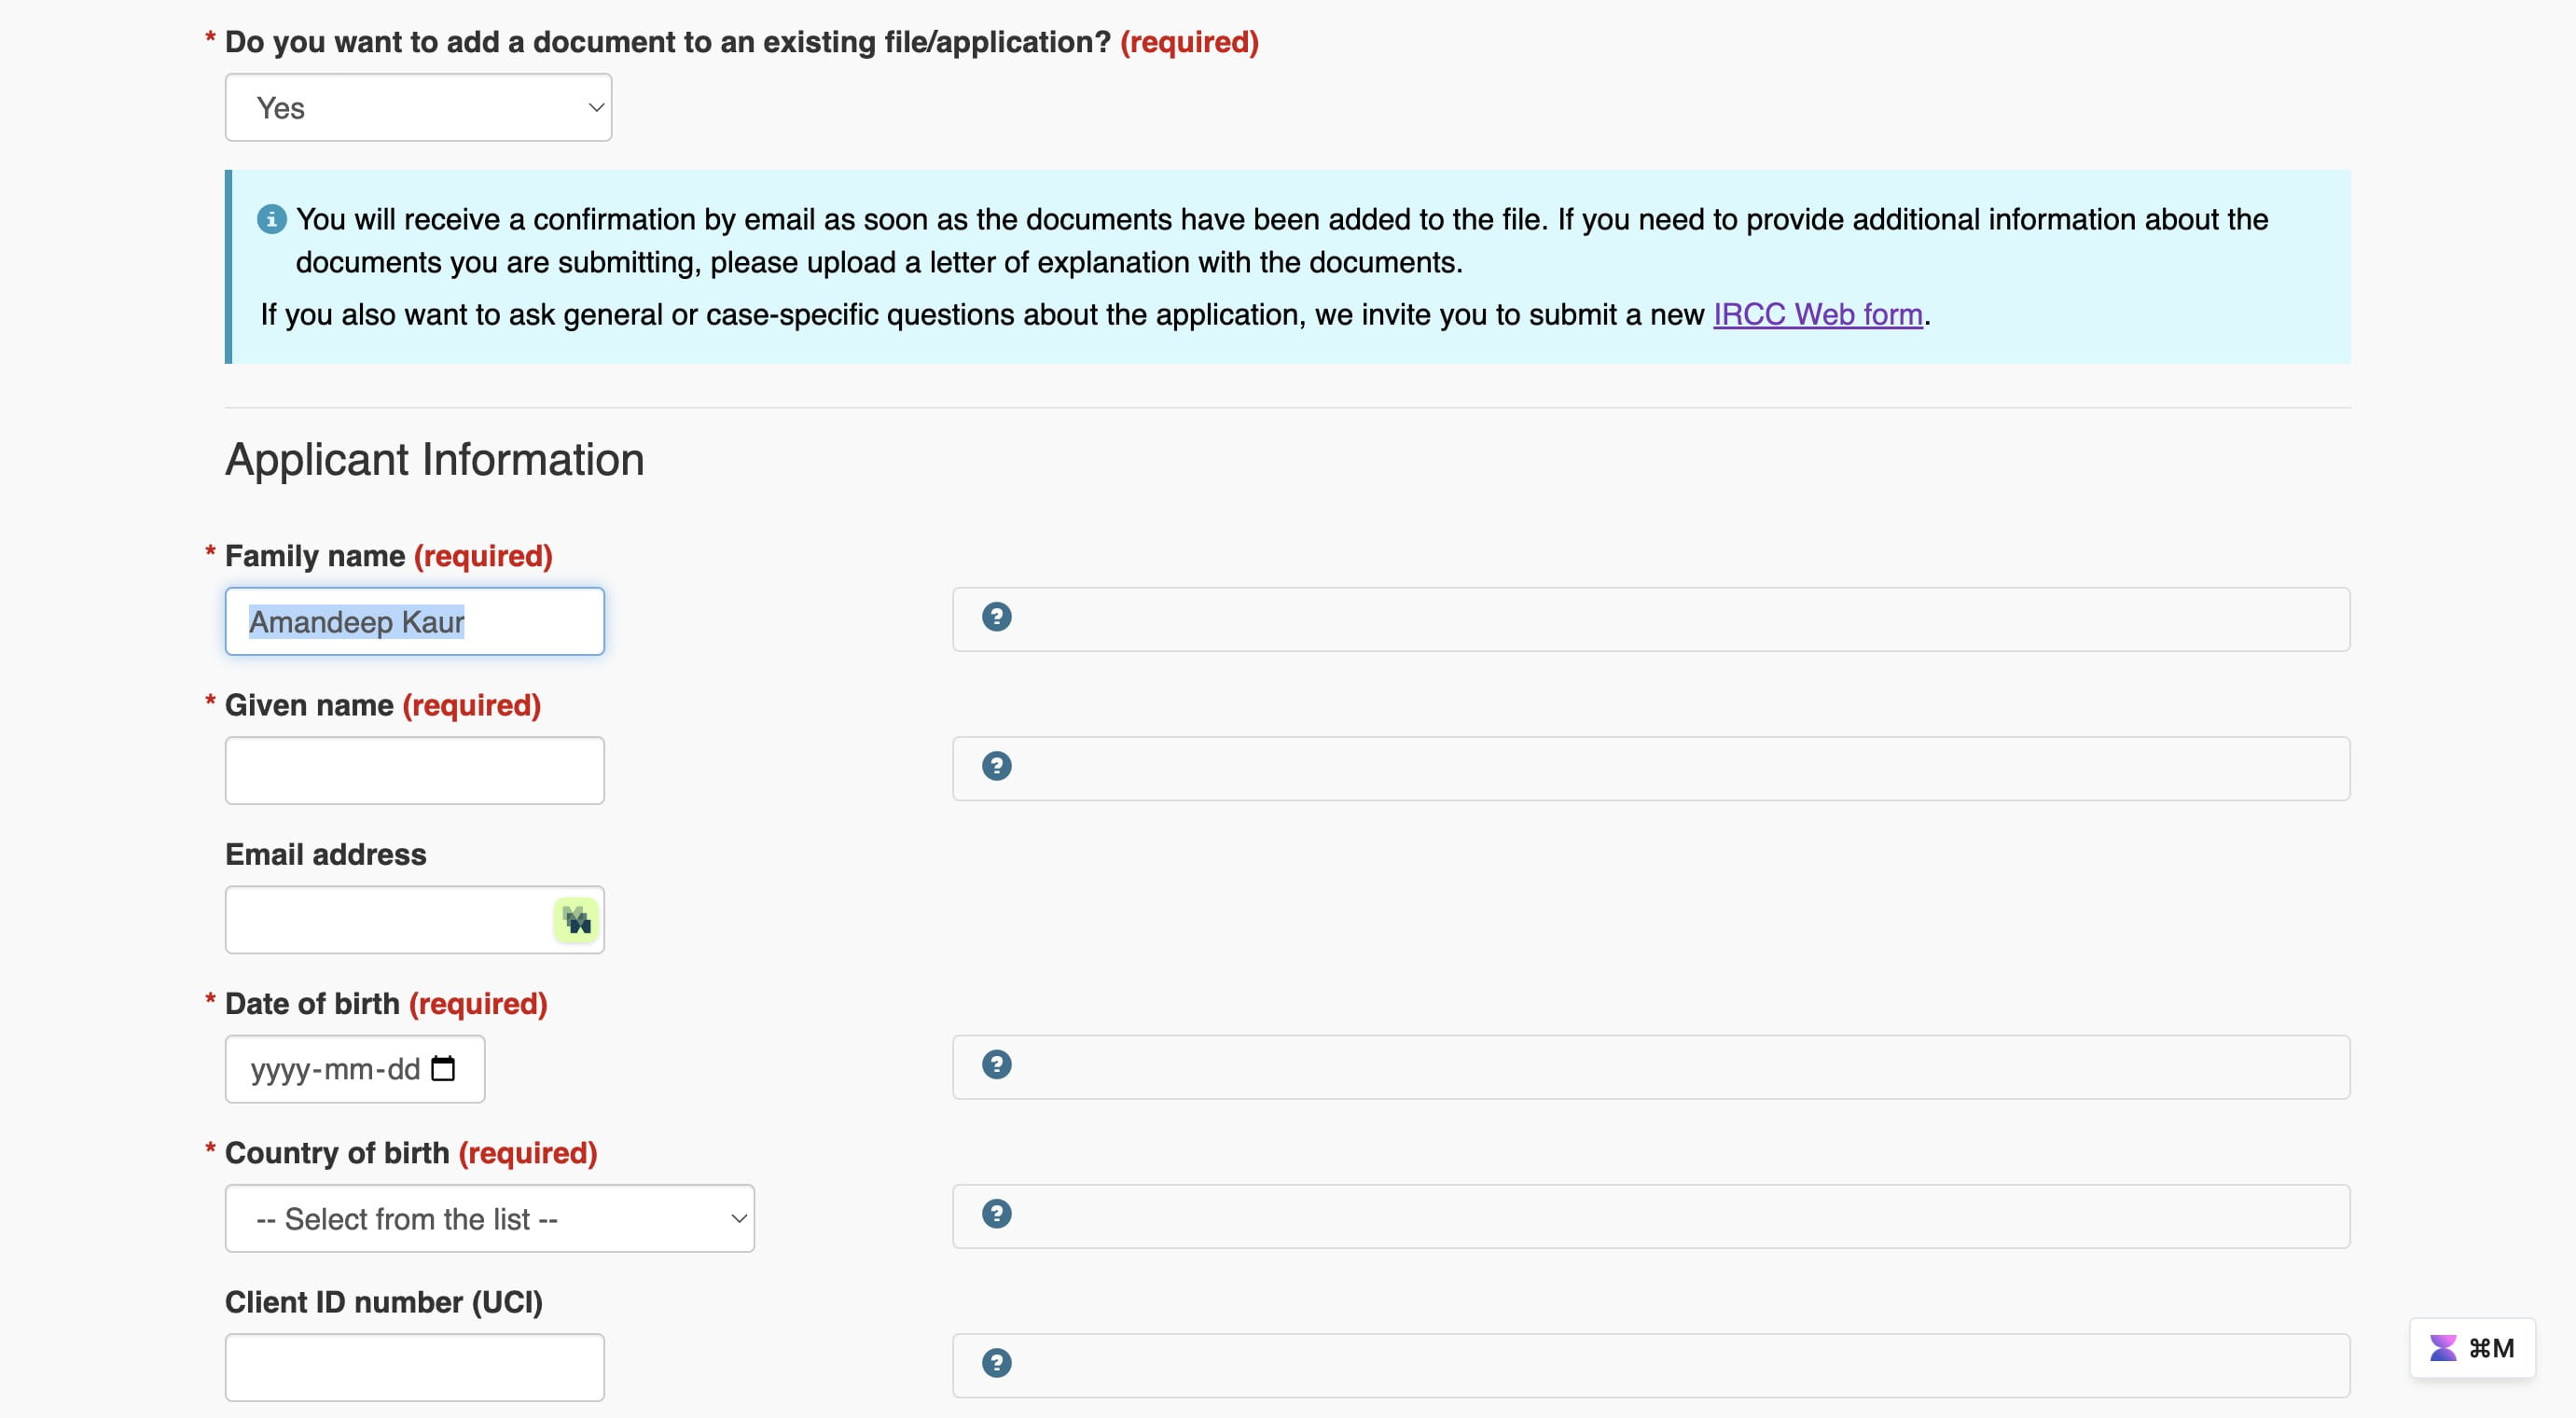This screenshot has width=2576, height=1418.
Task: Follow the IRCC Web form link
Action: (x=1818, y=314)
